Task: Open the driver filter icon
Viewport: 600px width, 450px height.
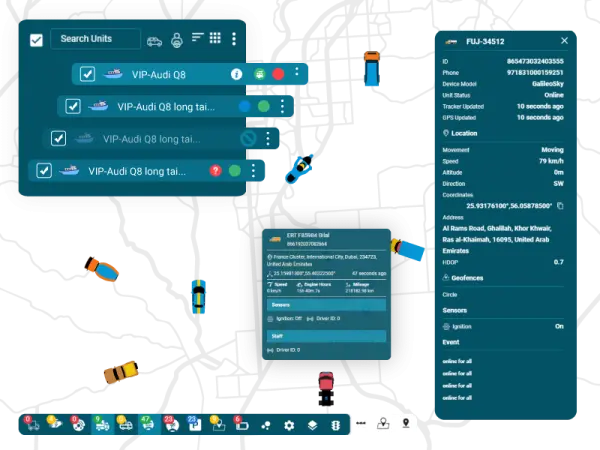Action: 176,40
